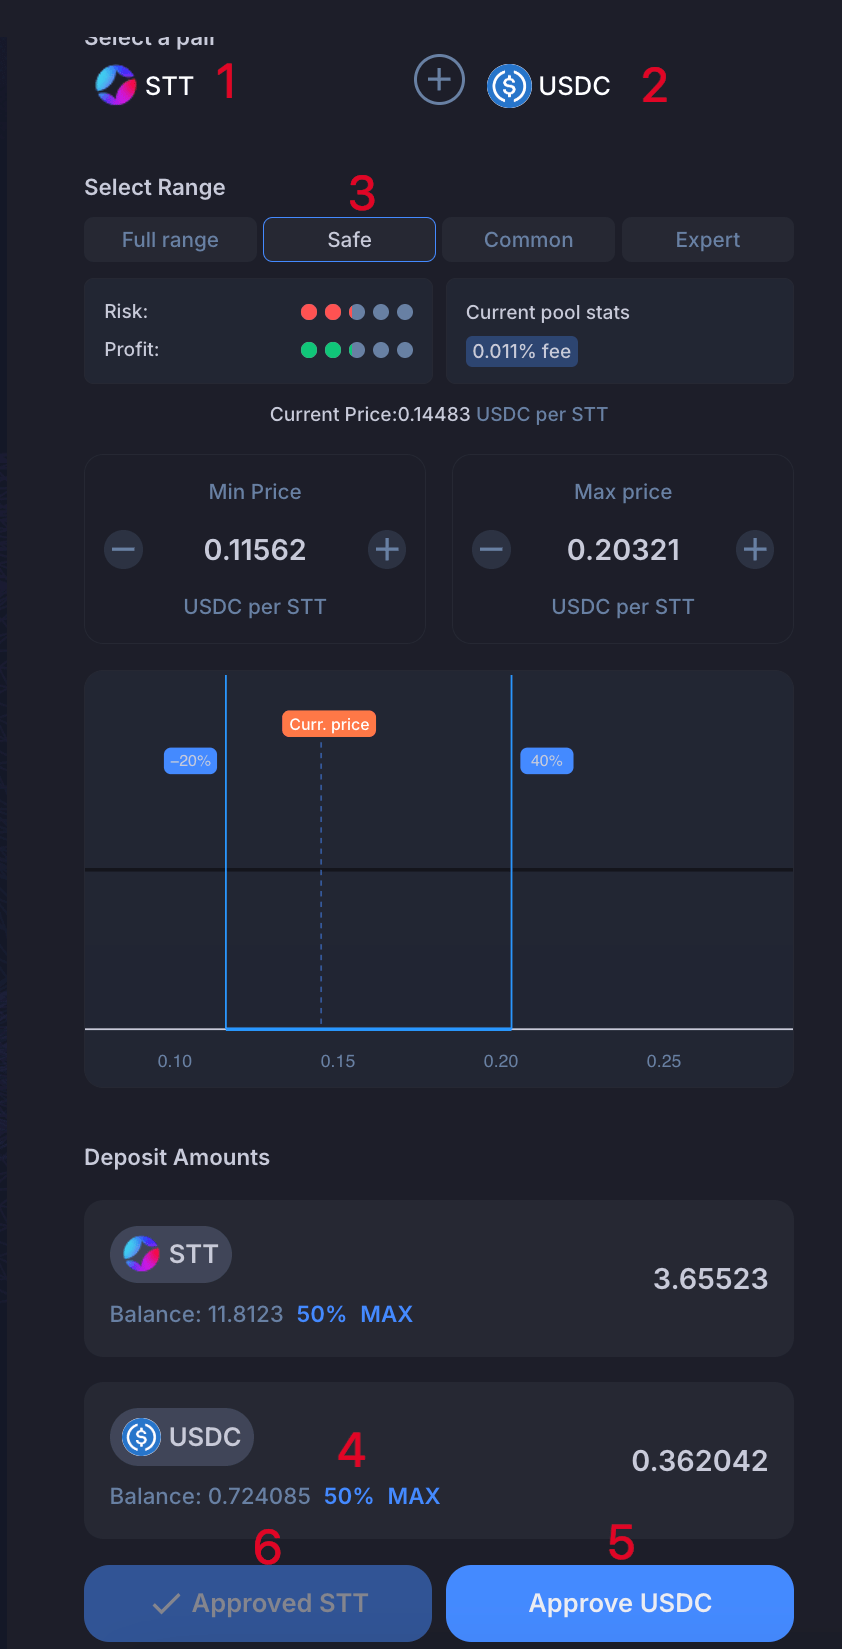Screen dimensions: 842x1649
Task: Click the -20% lower range handle
Action: coord(190,761)
